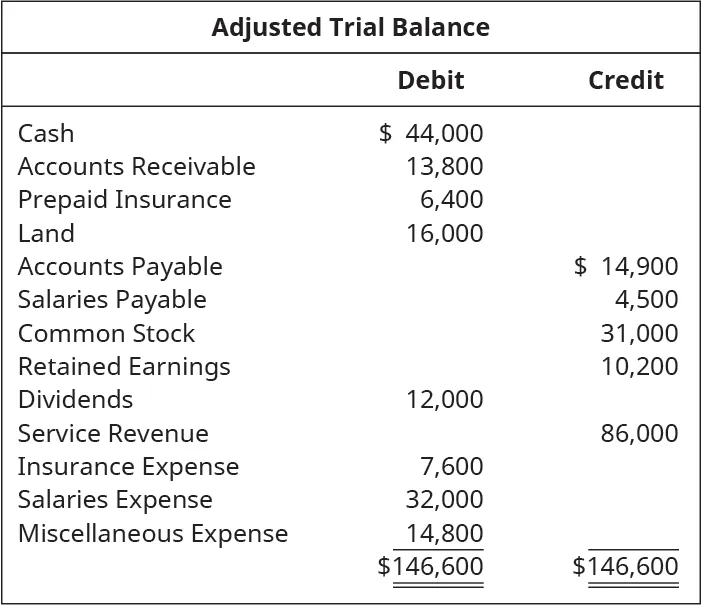Image resolution: width=701 pixels, height=605 pixels.
Task: Select the Land debit amount 16,000
Action: (444, 234)
